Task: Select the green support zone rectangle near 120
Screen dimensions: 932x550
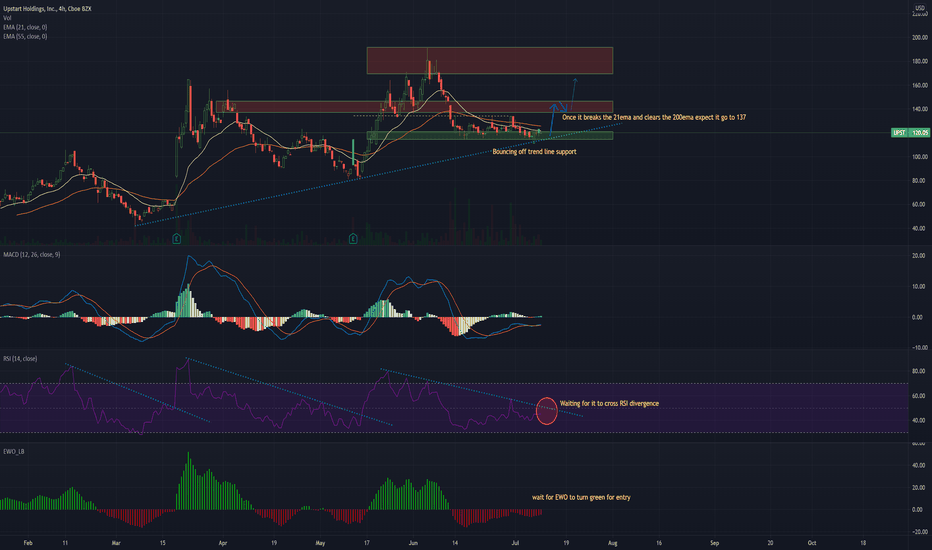Action: [x=490, y=136]
